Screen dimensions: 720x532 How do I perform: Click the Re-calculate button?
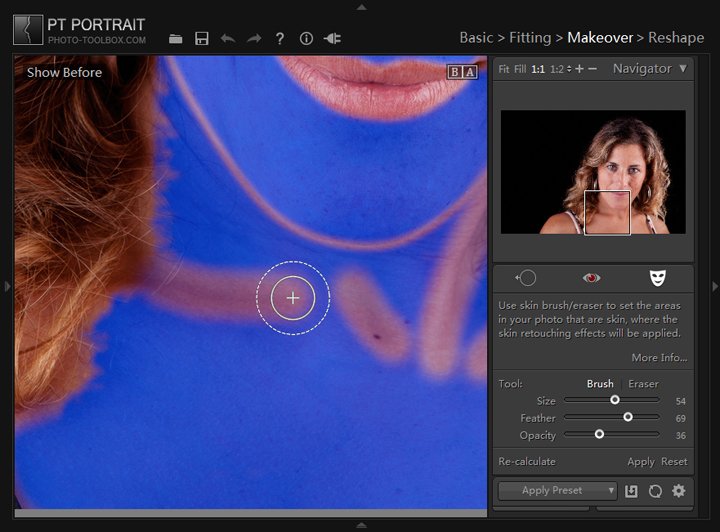click(x=527, y=462)
